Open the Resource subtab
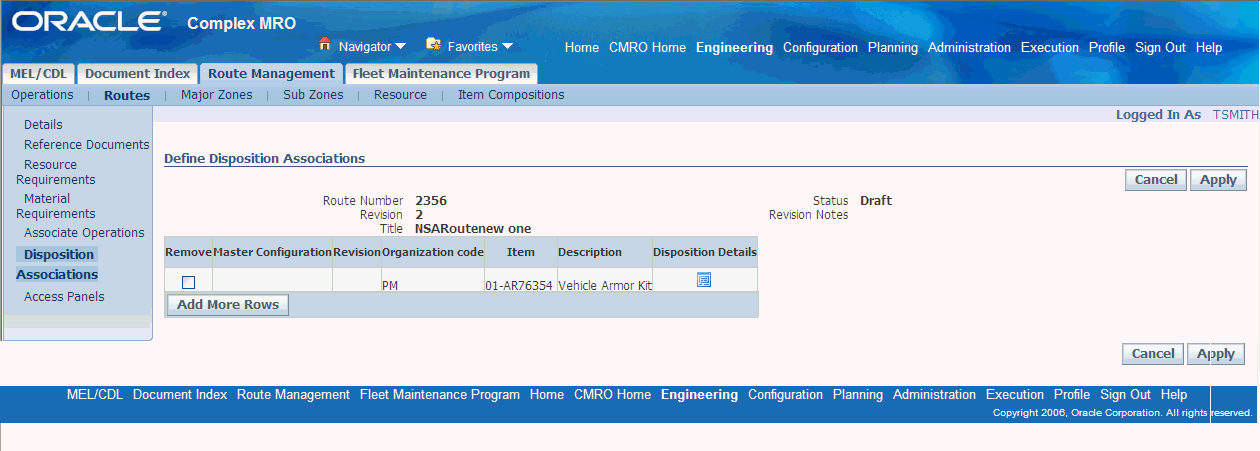This screenshot has width=1260, height=451. [x=400, y=95]
